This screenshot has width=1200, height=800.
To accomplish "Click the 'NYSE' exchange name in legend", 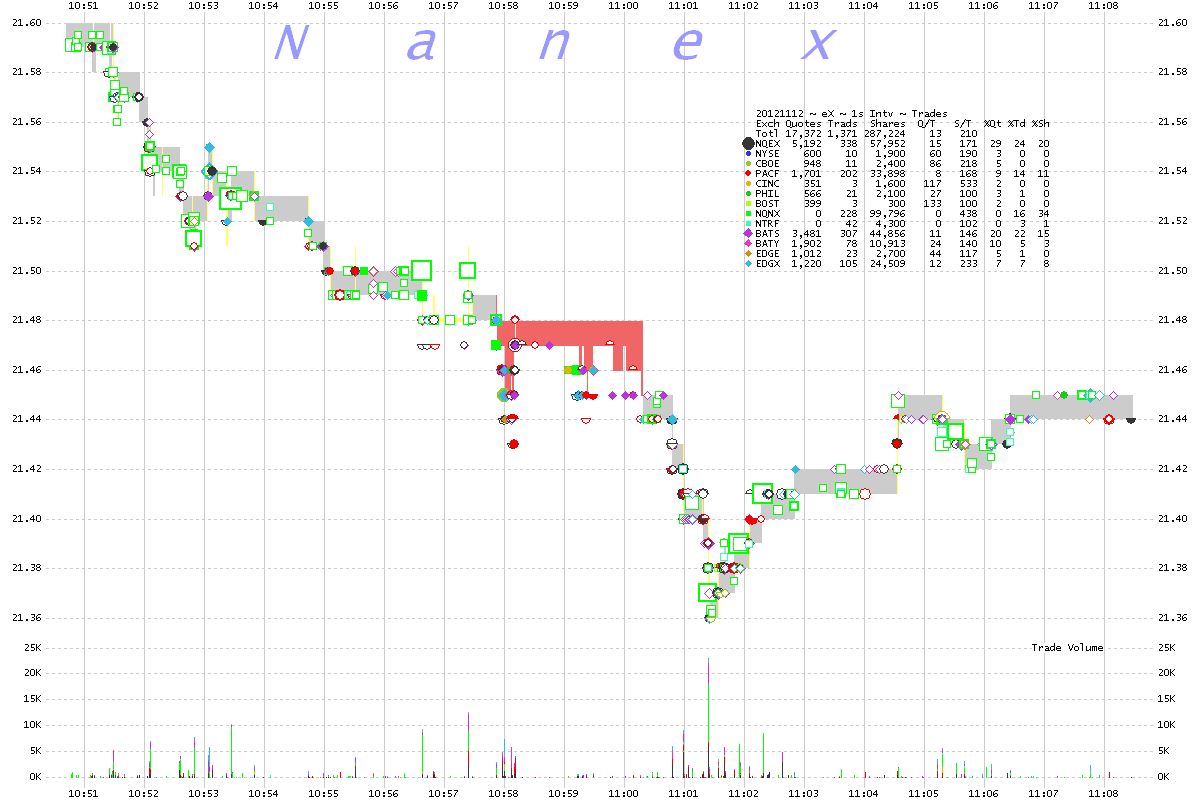I will coord(767,154).
